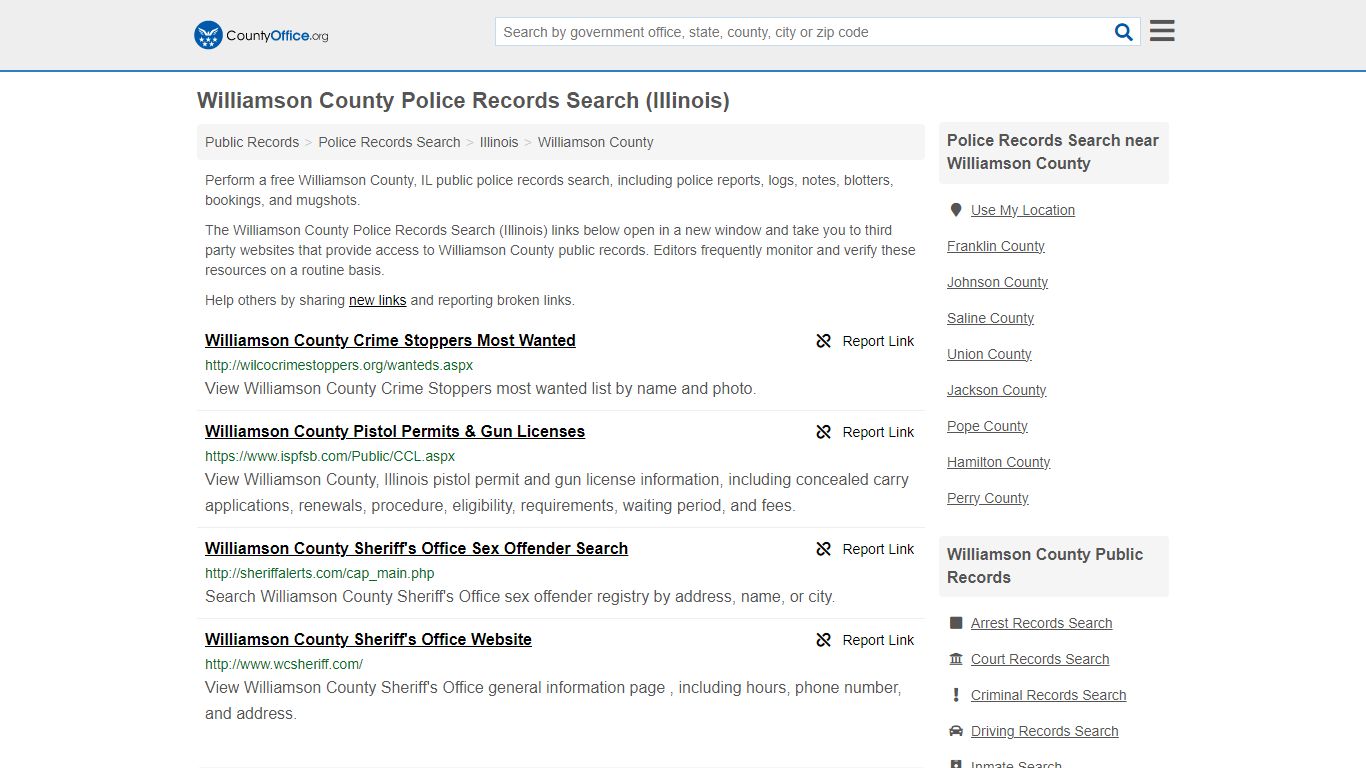Select Williamson County breadcrumb
1366x768 pixels.
tap(596, 142)
